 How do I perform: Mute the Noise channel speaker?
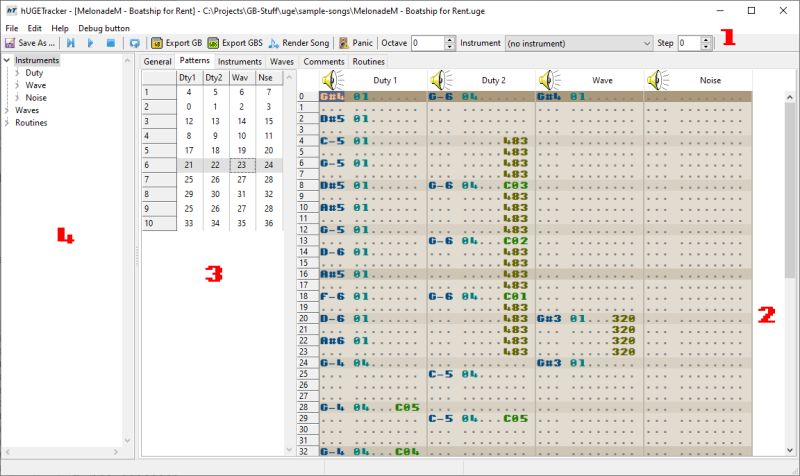(x=658, y=80)
